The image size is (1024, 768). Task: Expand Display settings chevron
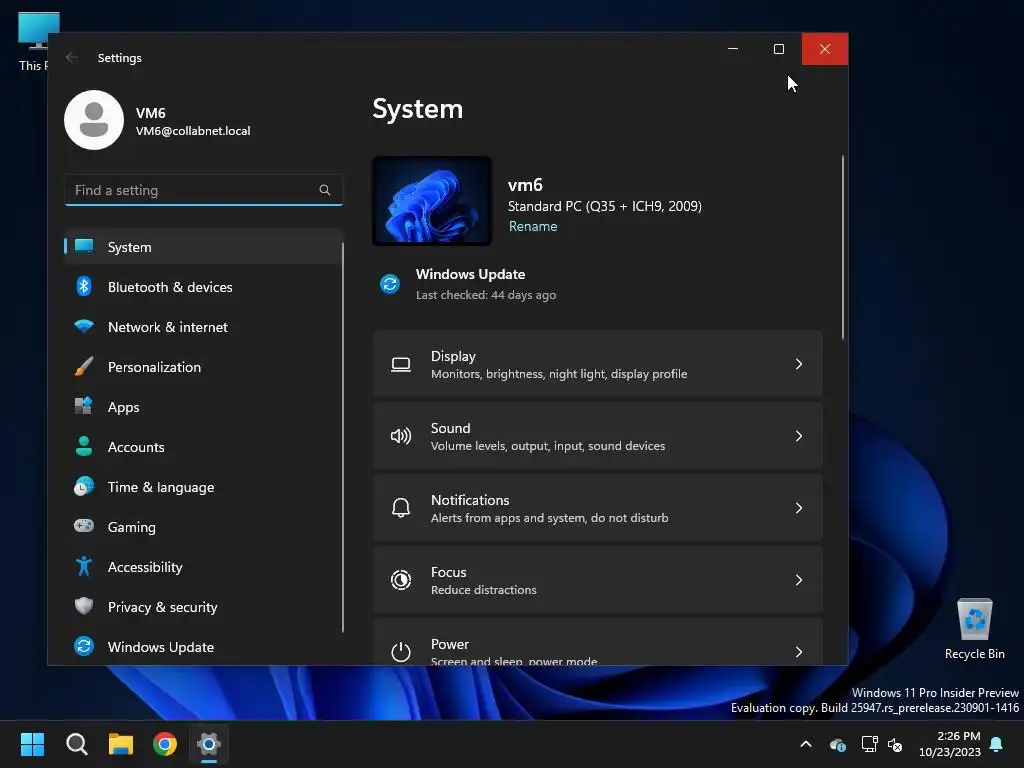click(x=799, y=364)
